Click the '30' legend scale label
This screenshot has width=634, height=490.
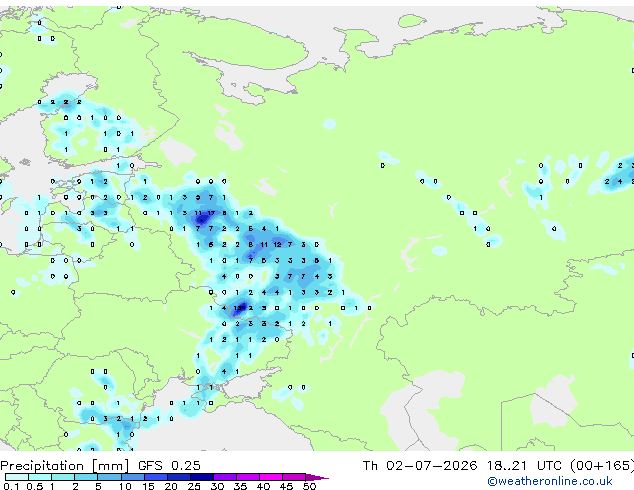point(217,486)
